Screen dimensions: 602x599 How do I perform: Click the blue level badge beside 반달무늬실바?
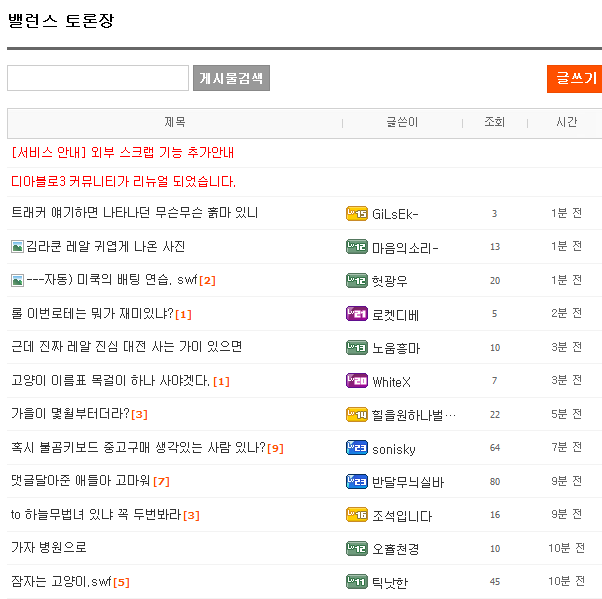coord(356,482)
